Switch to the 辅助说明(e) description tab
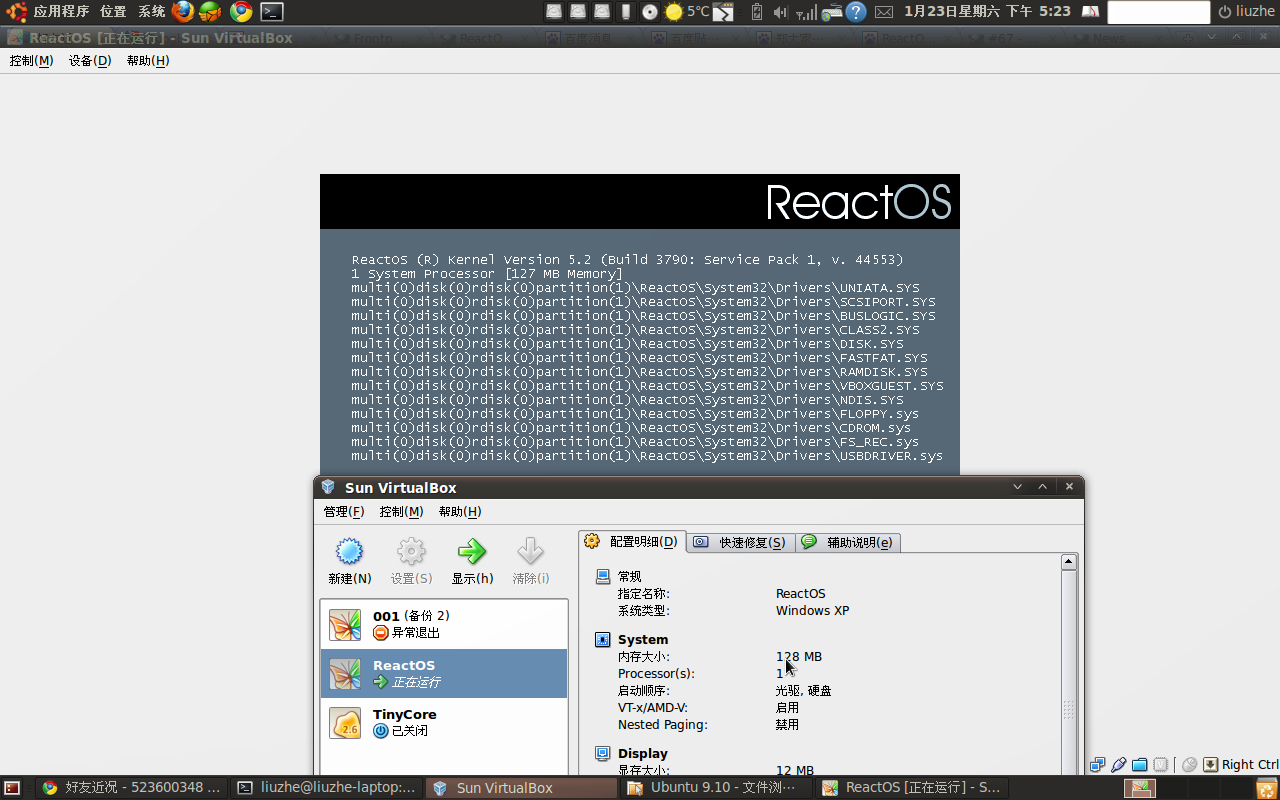This screenshot has height=800, width=1280. pos(848,542)
